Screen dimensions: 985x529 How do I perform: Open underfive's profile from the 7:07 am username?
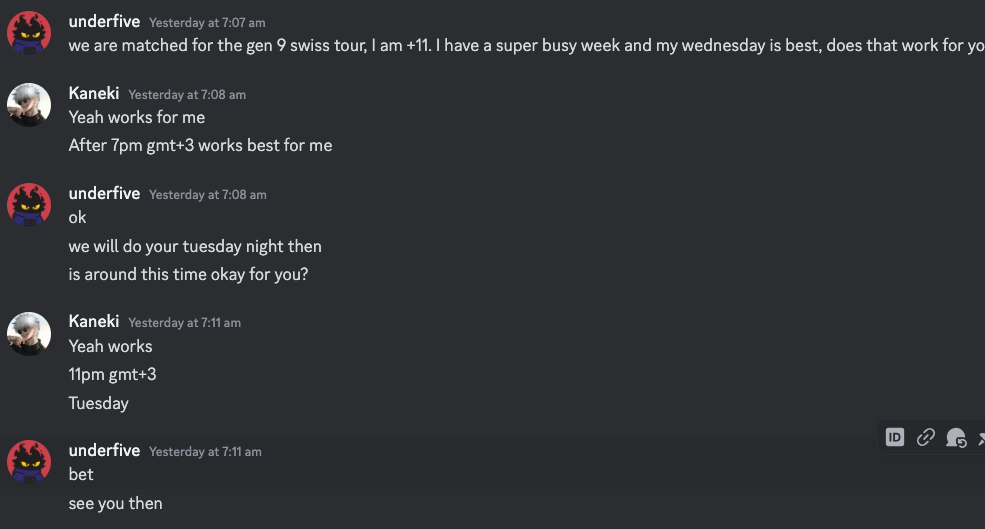pos(104,21)
